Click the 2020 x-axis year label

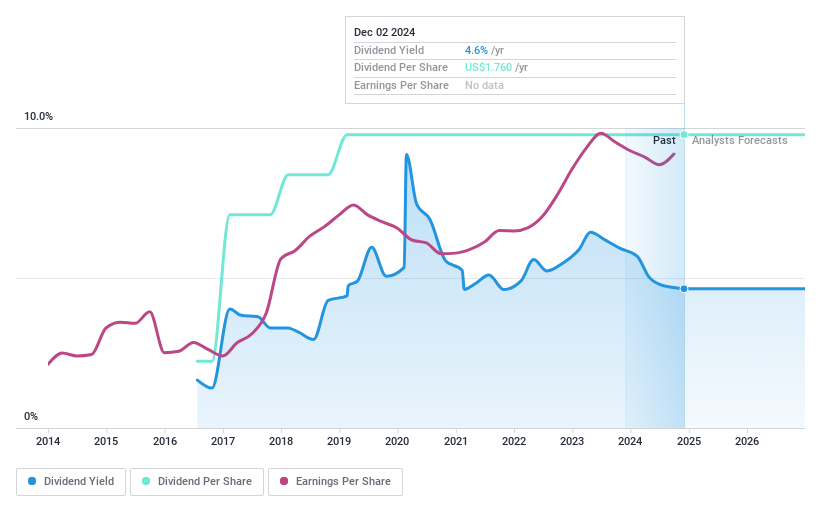point(397,441)
